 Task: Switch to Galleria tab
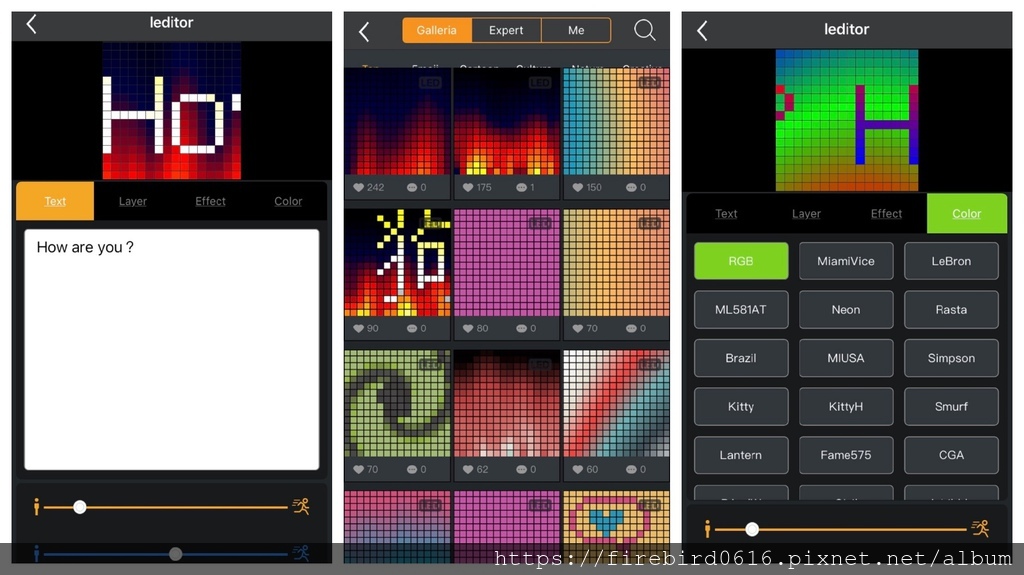436,31
